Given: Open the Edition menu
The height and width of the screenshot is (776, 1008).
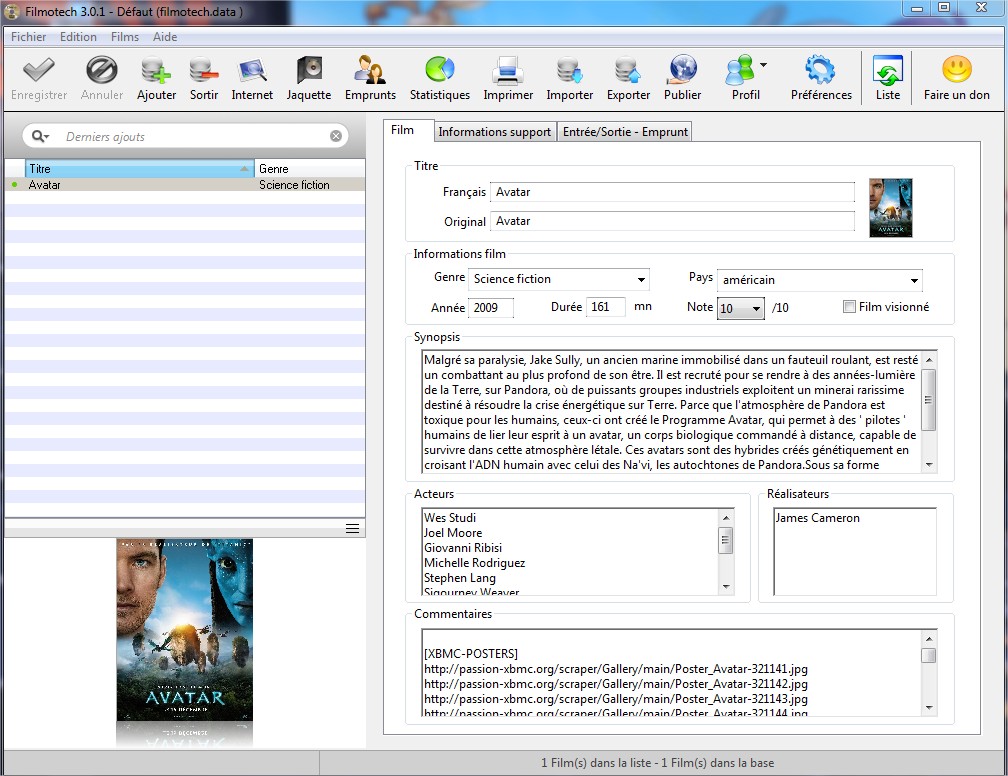Looking at the screenshot, I should coord(78,37).
